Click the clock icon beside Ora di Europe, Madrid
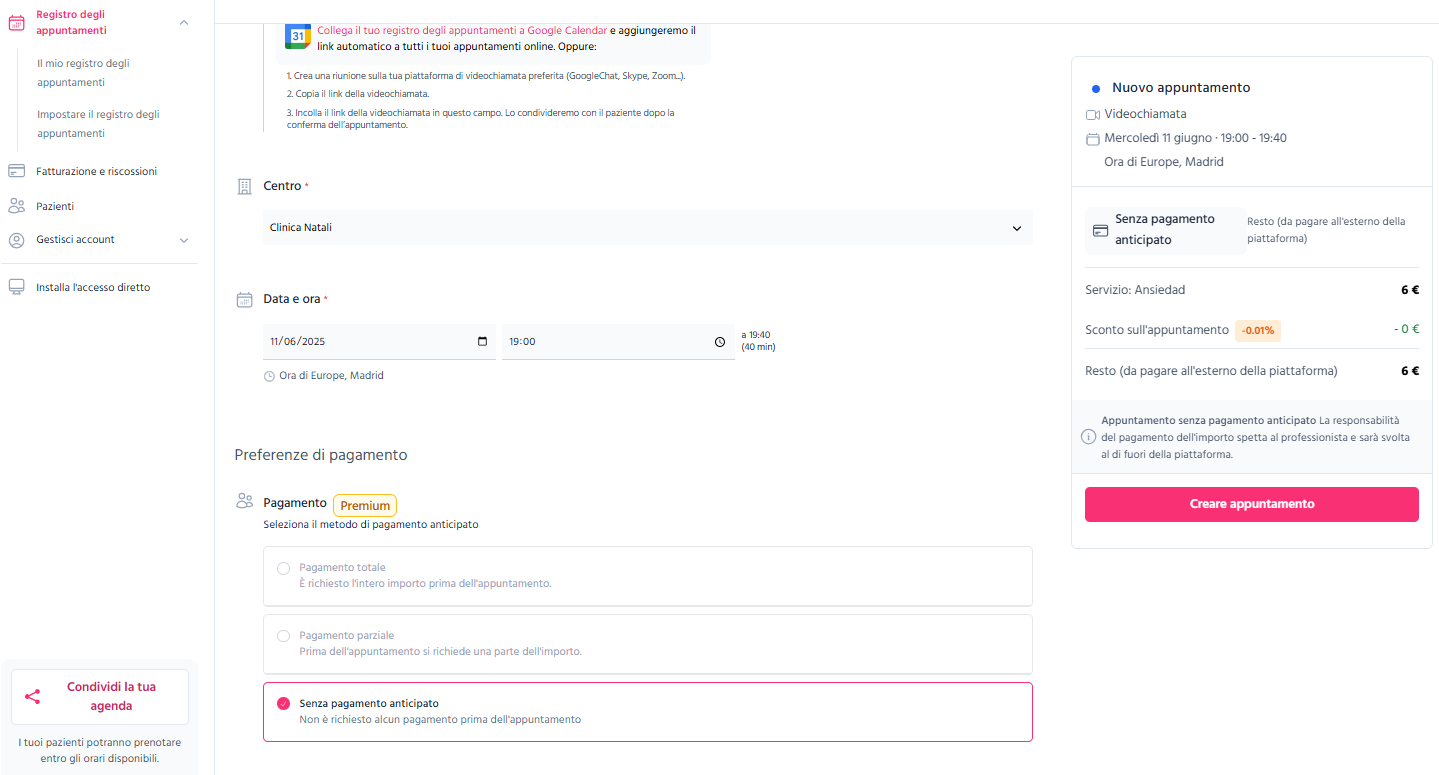 [x=269, y=376]
